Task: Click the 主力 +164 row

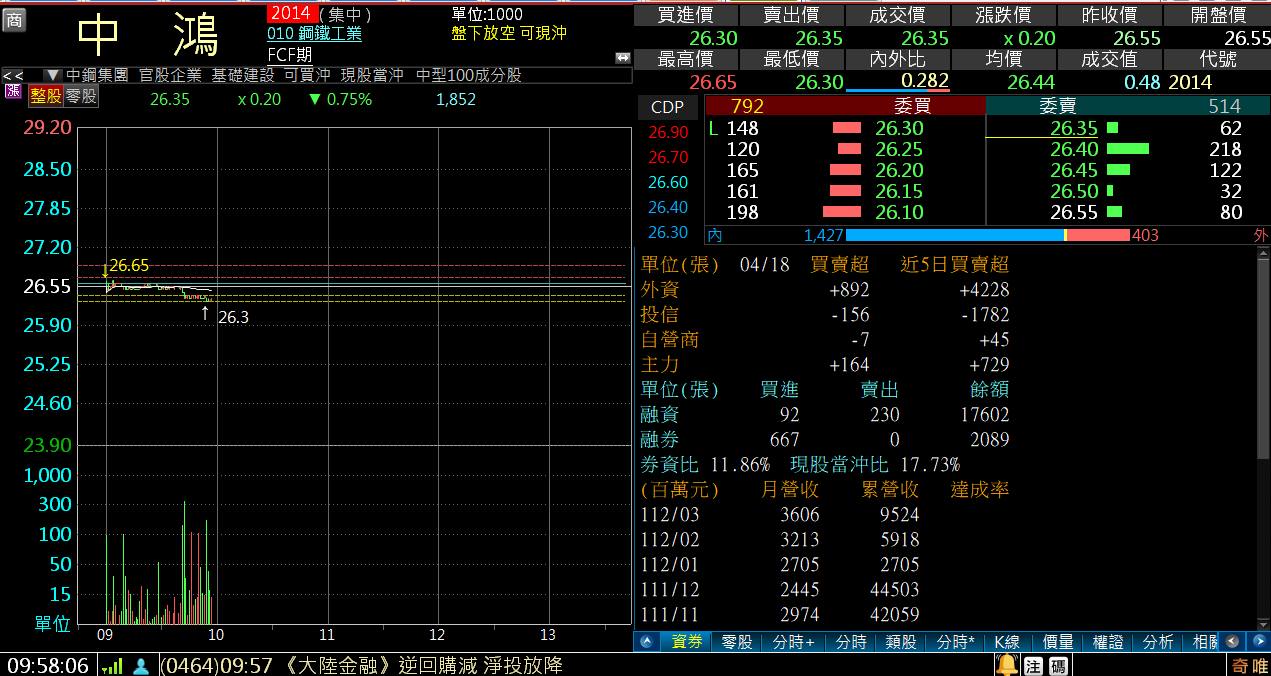Action: (825, 365)
